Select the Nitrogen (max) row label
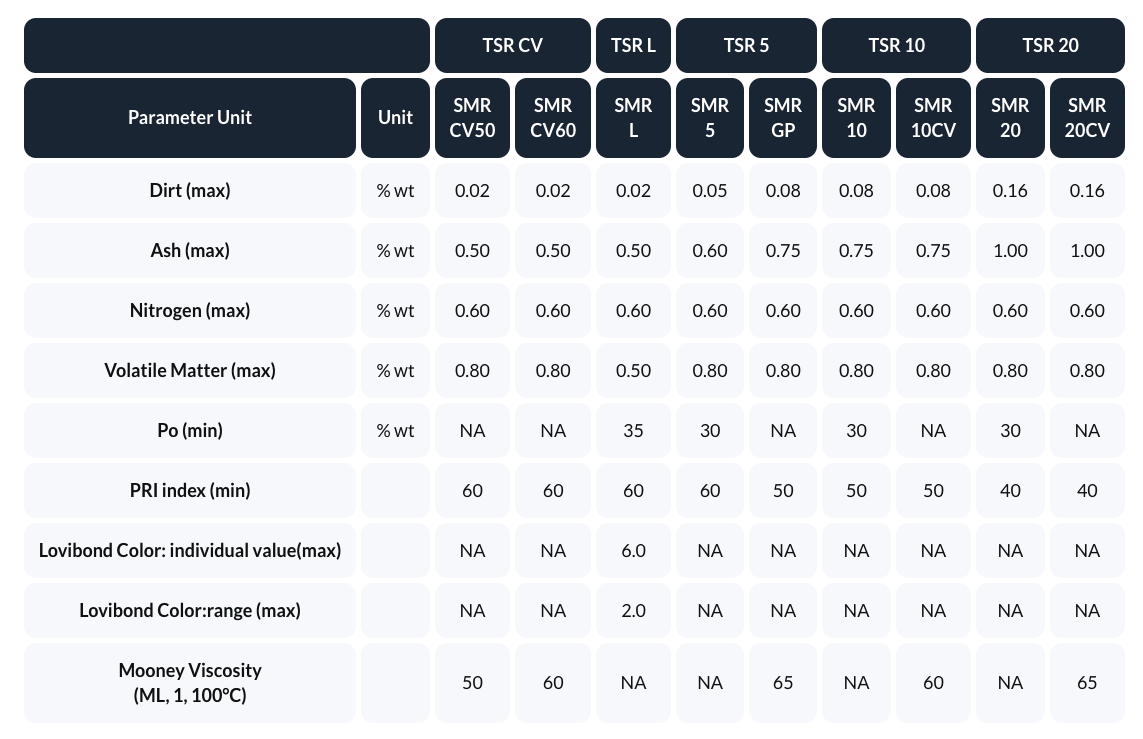Screen dimensions: 1143x739 click(x=190, y=310)
